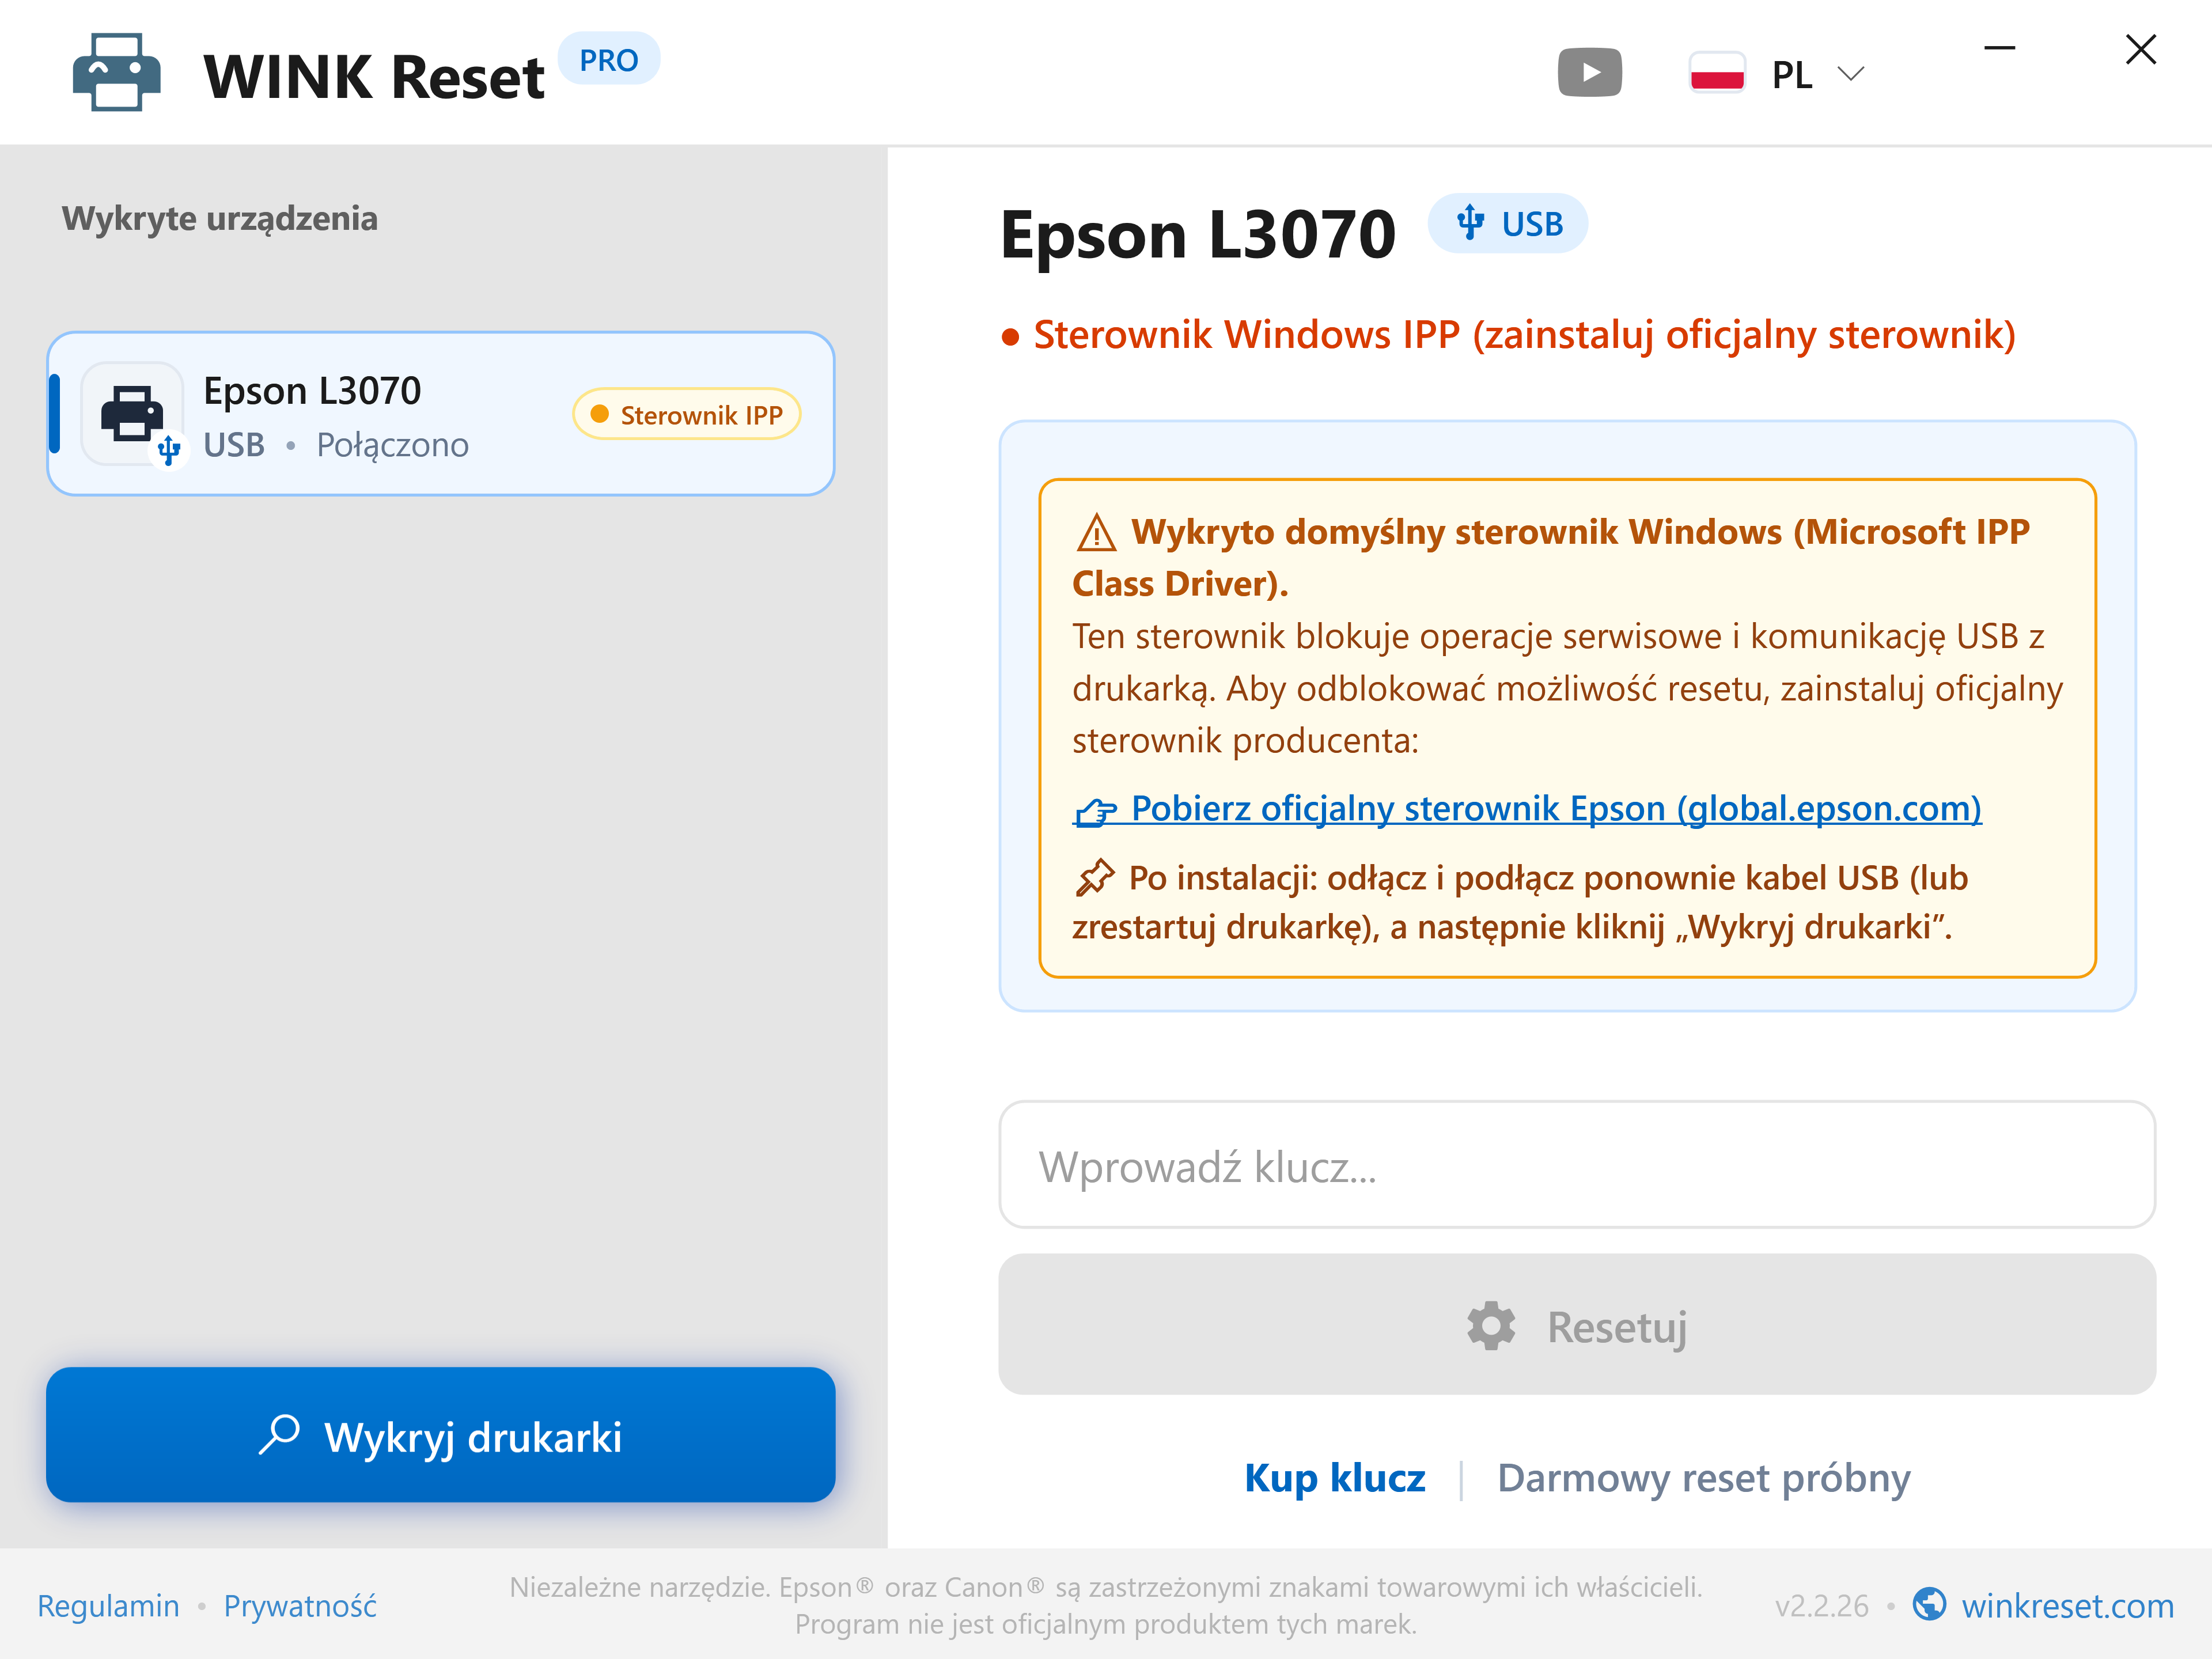Screen dimensions: 2212x1659
Task: Open the YouTube video tutorial icon
Action: 1589,73
